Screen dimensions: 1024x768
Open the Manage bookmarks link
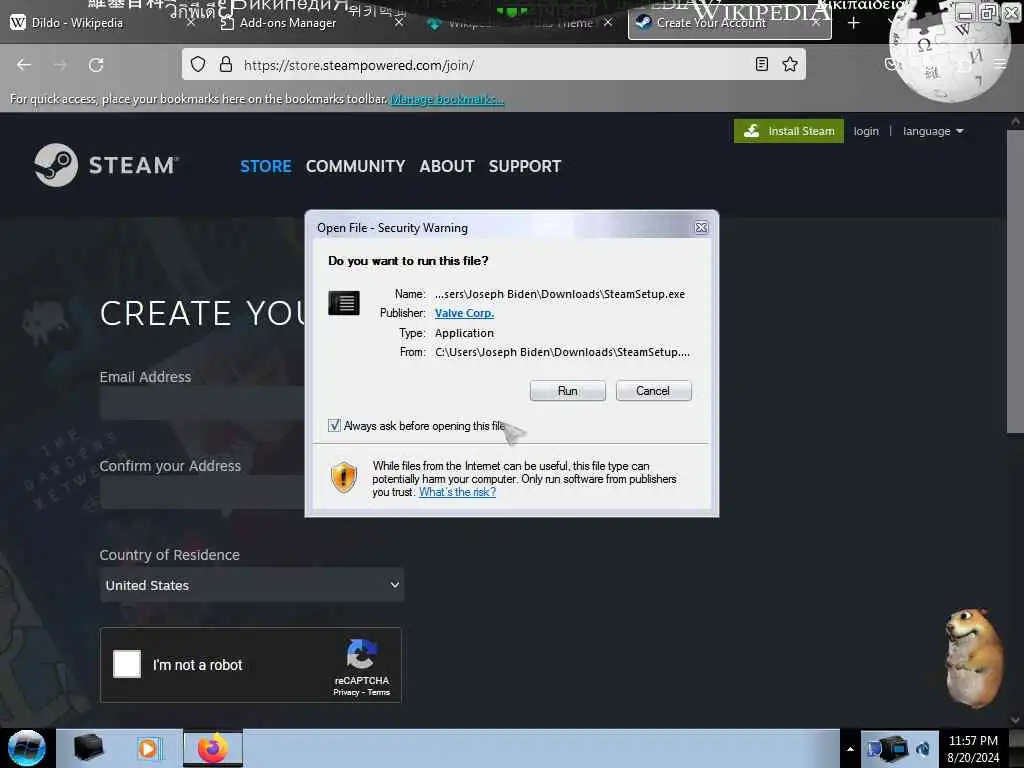click(447, 99)
